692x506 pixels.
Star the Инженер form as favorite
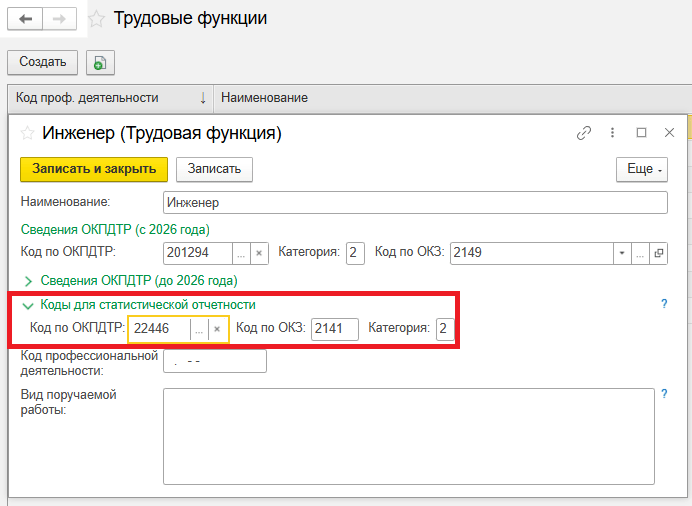point(27,133)
